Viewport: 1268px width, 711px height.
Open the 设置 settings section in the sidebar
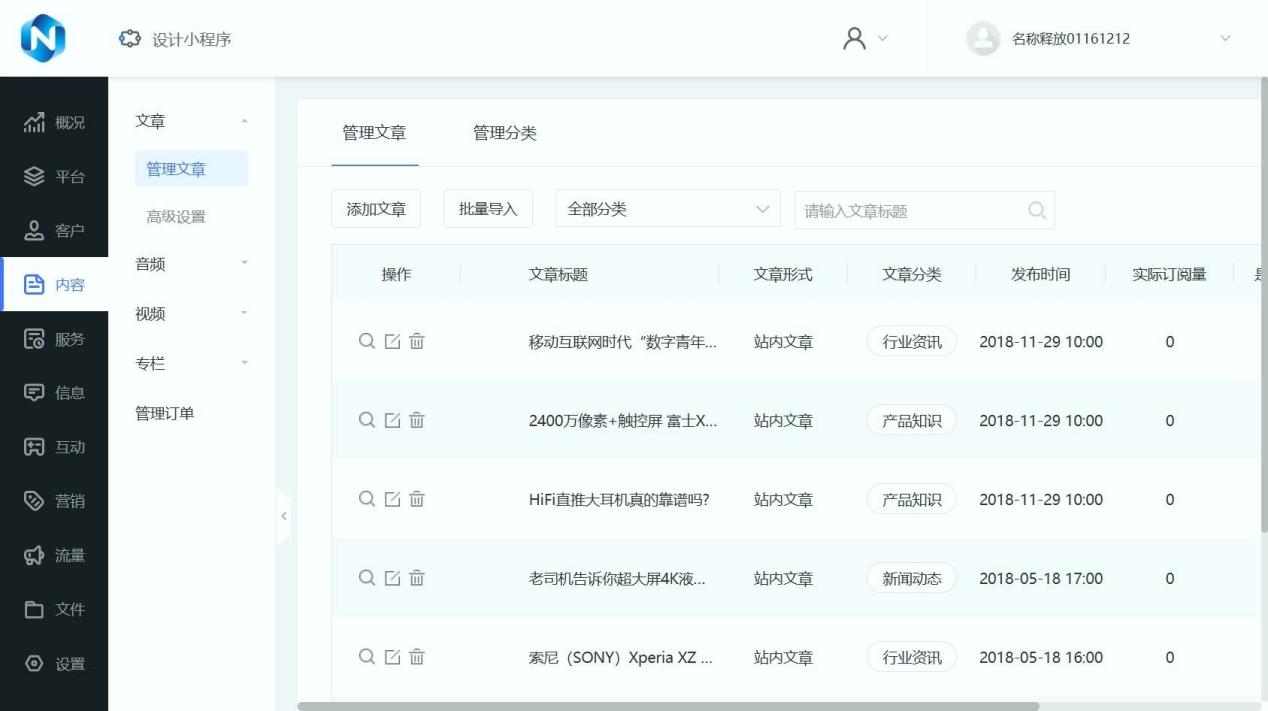pos(54,664)
